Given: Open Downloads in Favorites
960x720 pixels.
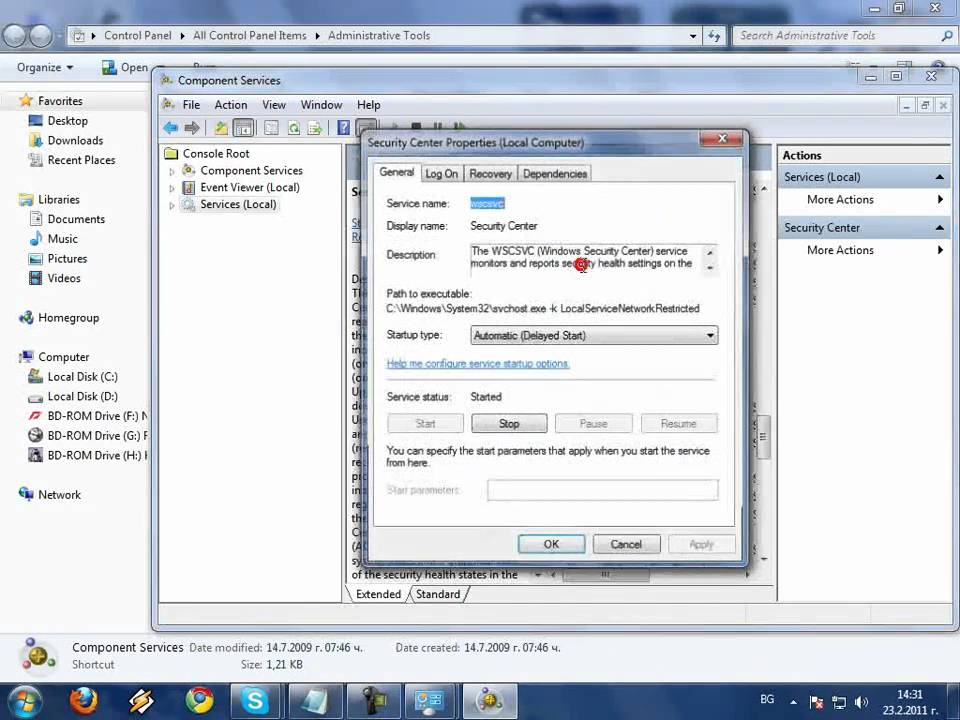Looking at the screenshot, I should [x=67, y=140].
